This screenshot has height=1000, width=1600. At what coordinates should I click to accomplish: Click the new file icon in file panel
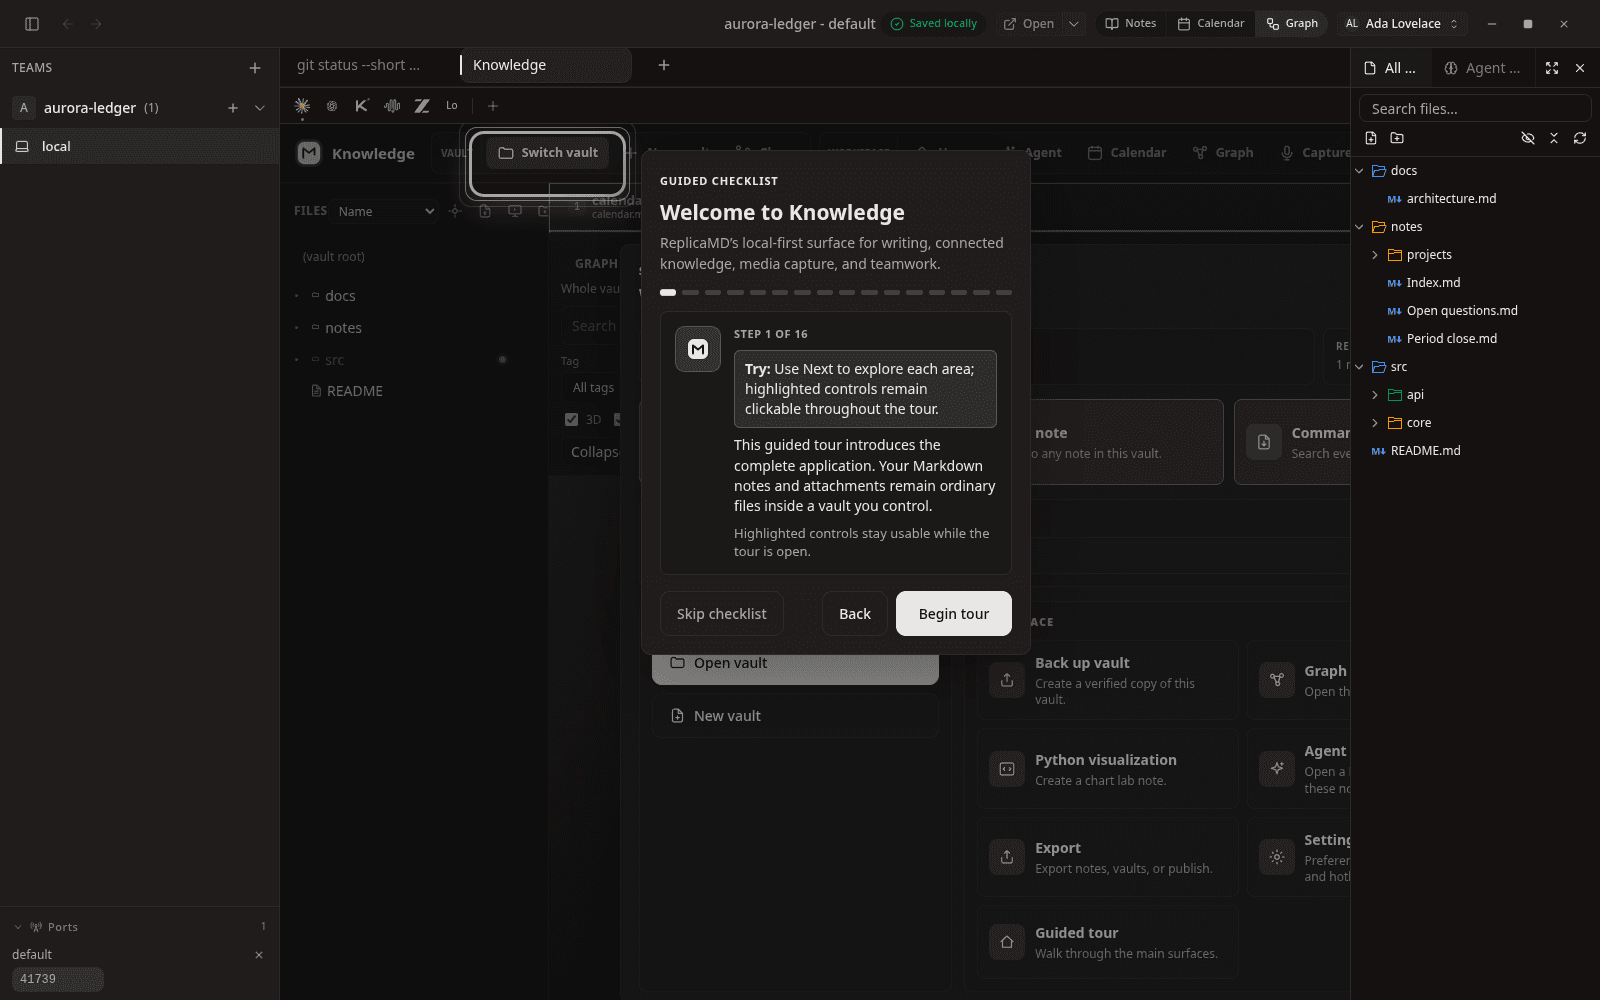1371,138
